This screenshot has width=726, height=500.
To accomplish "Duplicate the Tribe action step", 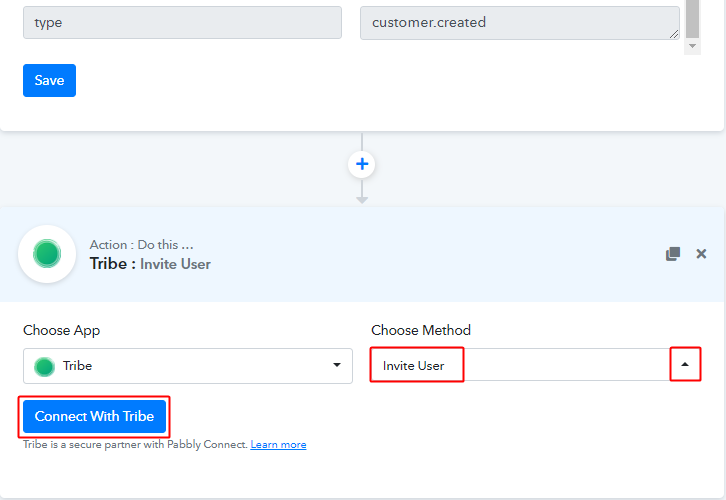I will click(673, 254).
